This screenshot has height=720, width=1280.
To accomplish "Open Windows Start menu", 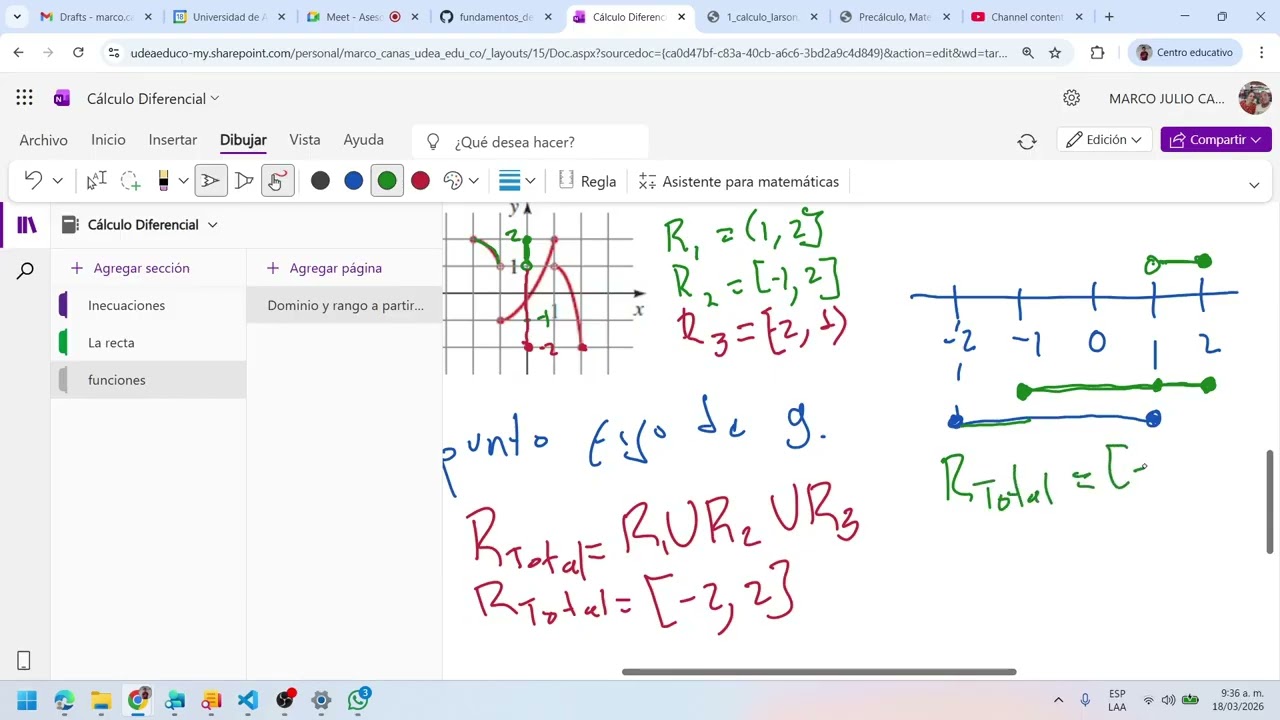I will (x=27, y=700).
